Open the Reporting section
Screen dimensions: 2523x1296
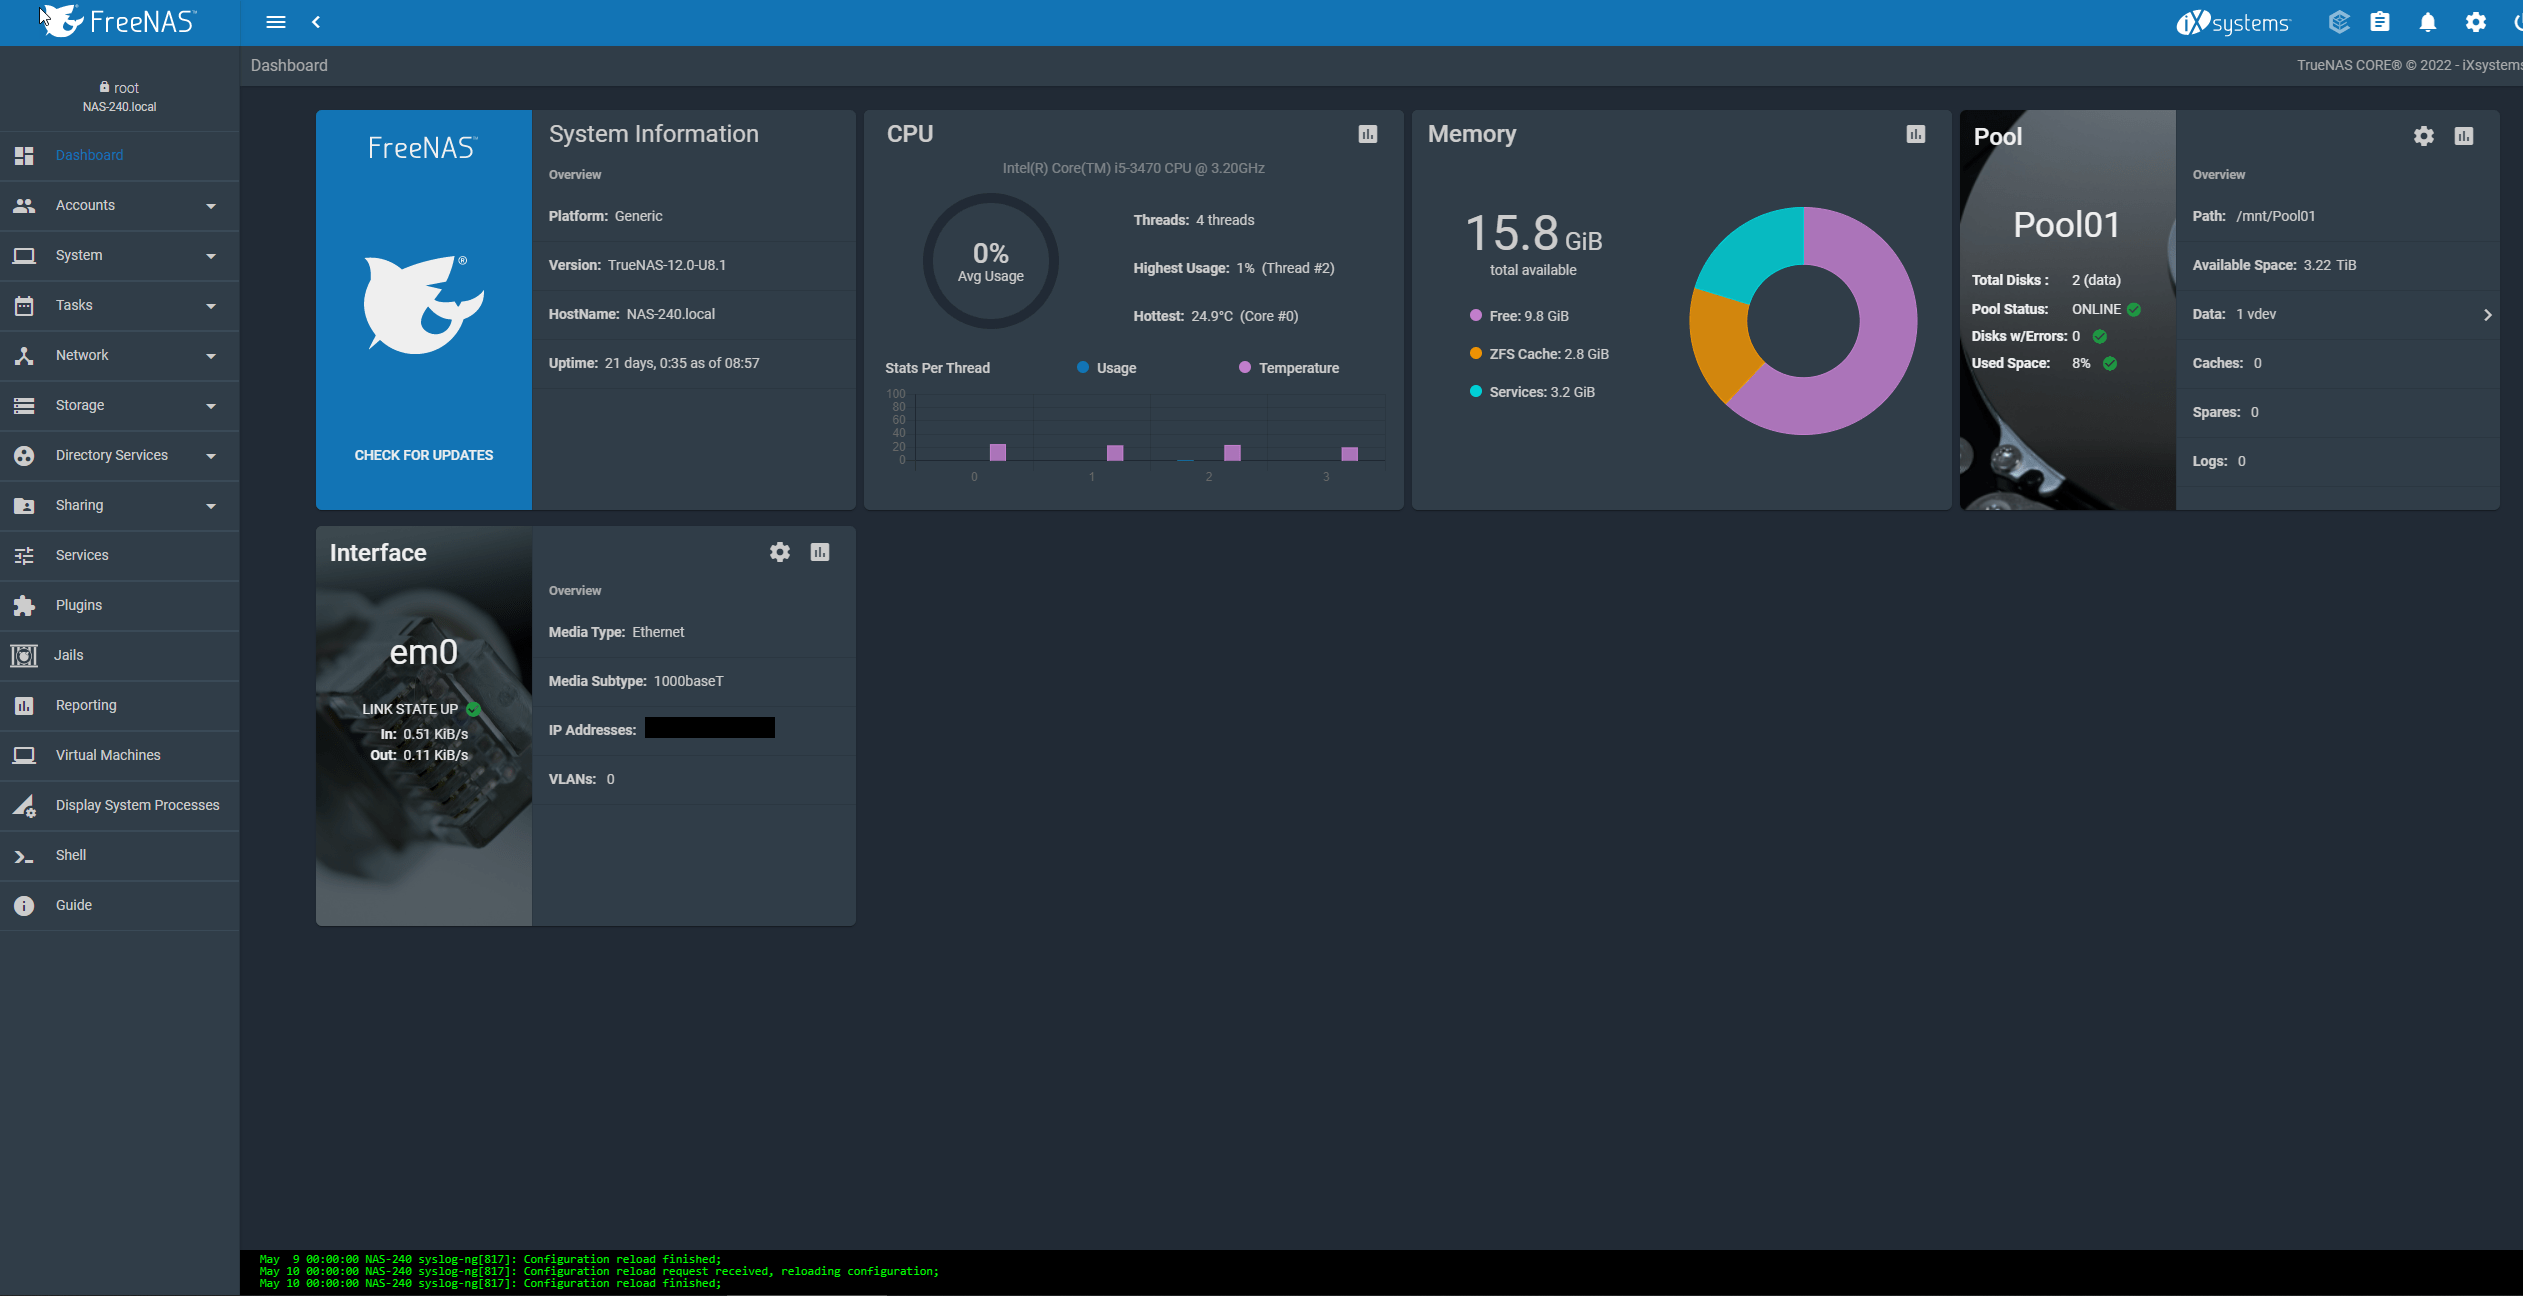88,705
